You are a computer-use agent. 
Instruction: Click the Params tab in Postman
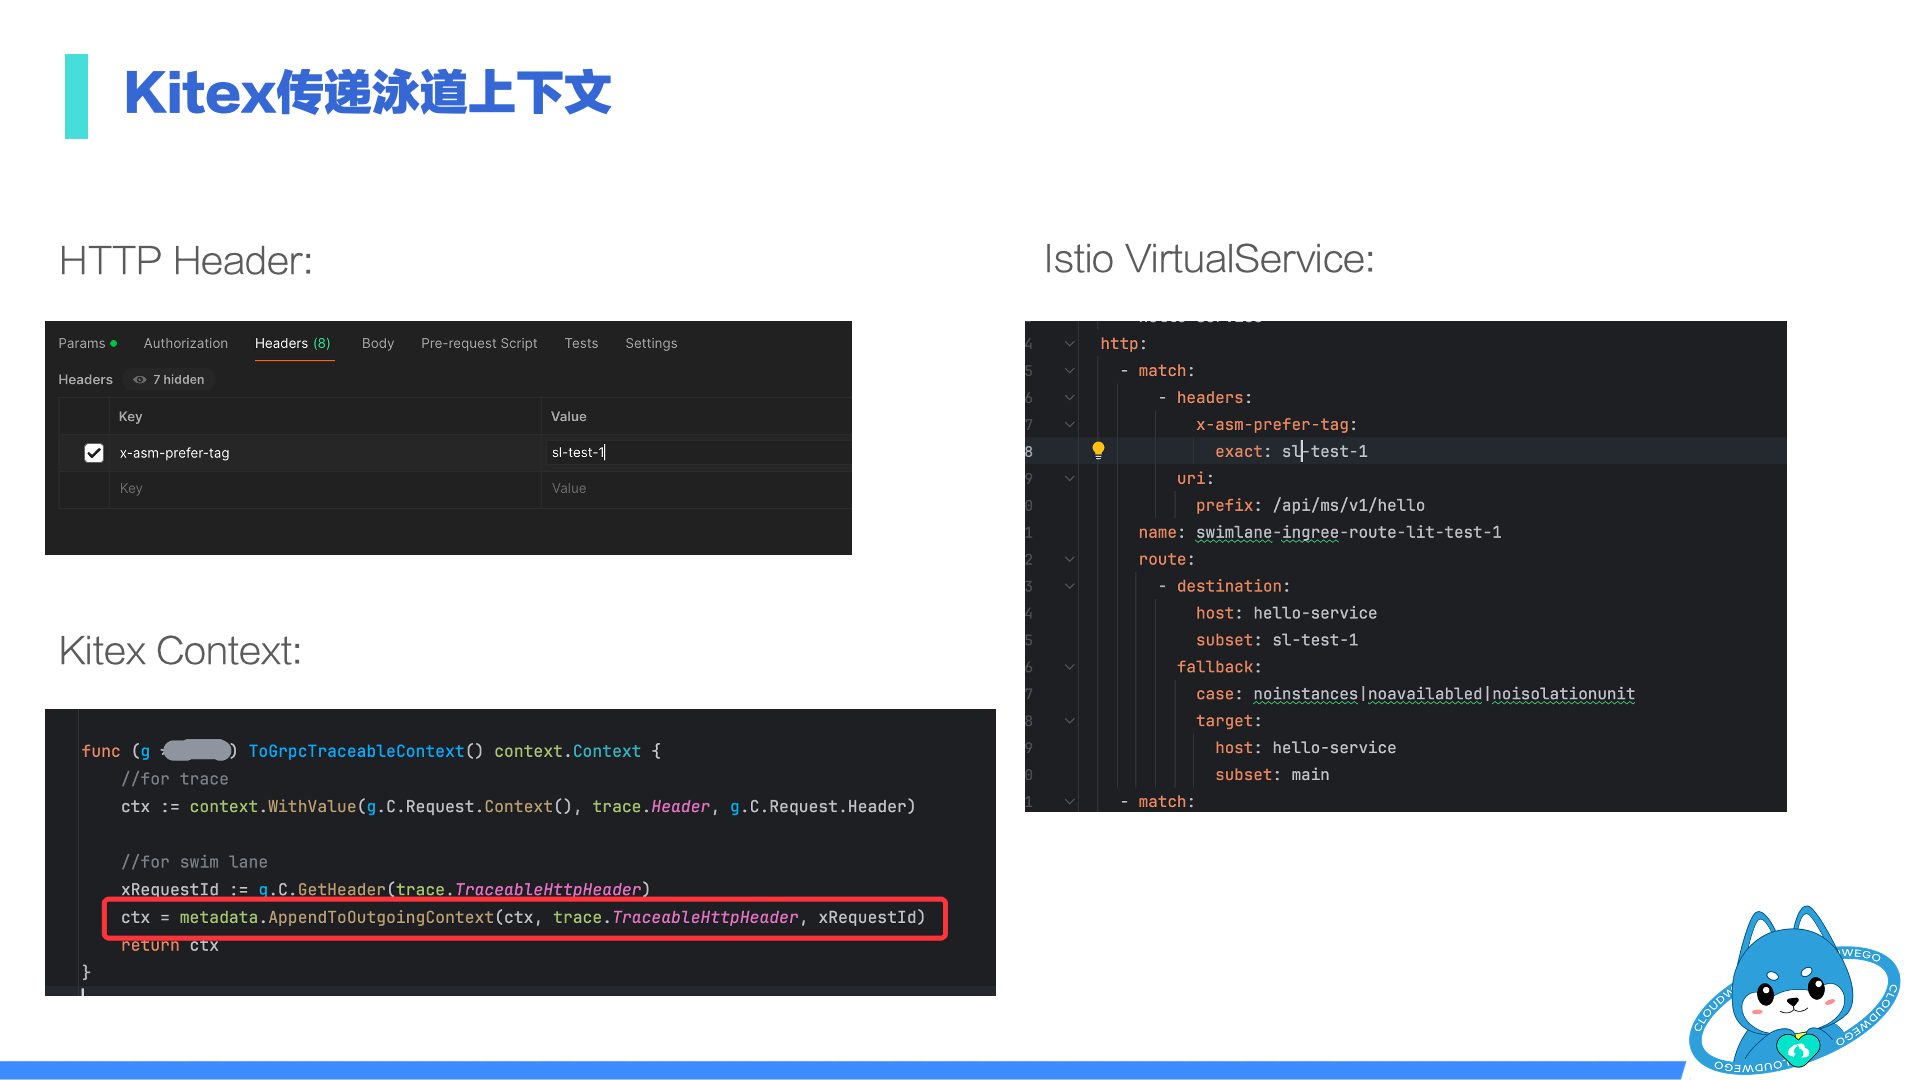pyautogui.click(x=82, y=343)
